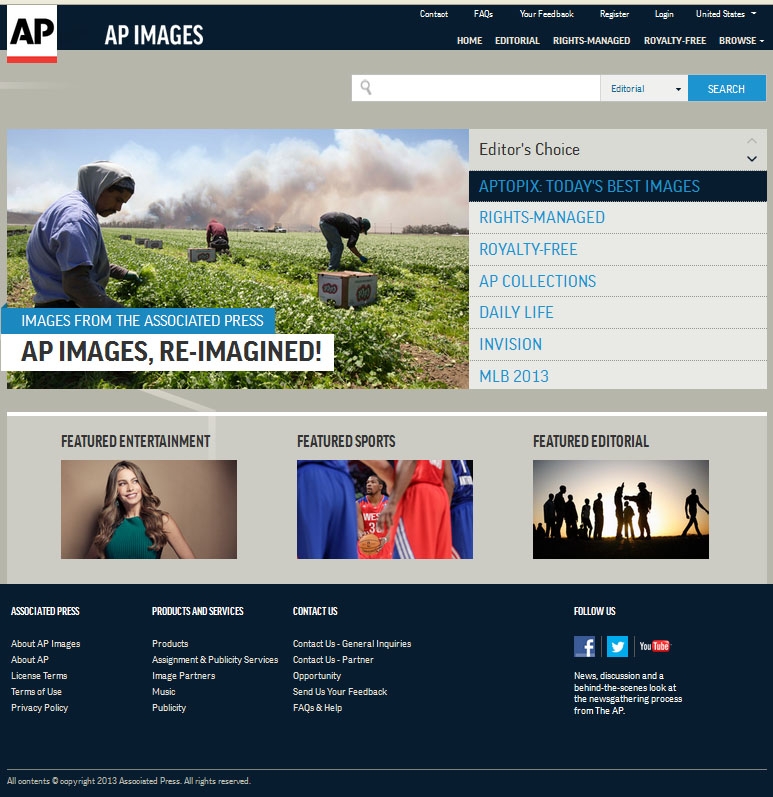
Task: Click the AP IMAGES title text
Action: click(x=154, y=35)
